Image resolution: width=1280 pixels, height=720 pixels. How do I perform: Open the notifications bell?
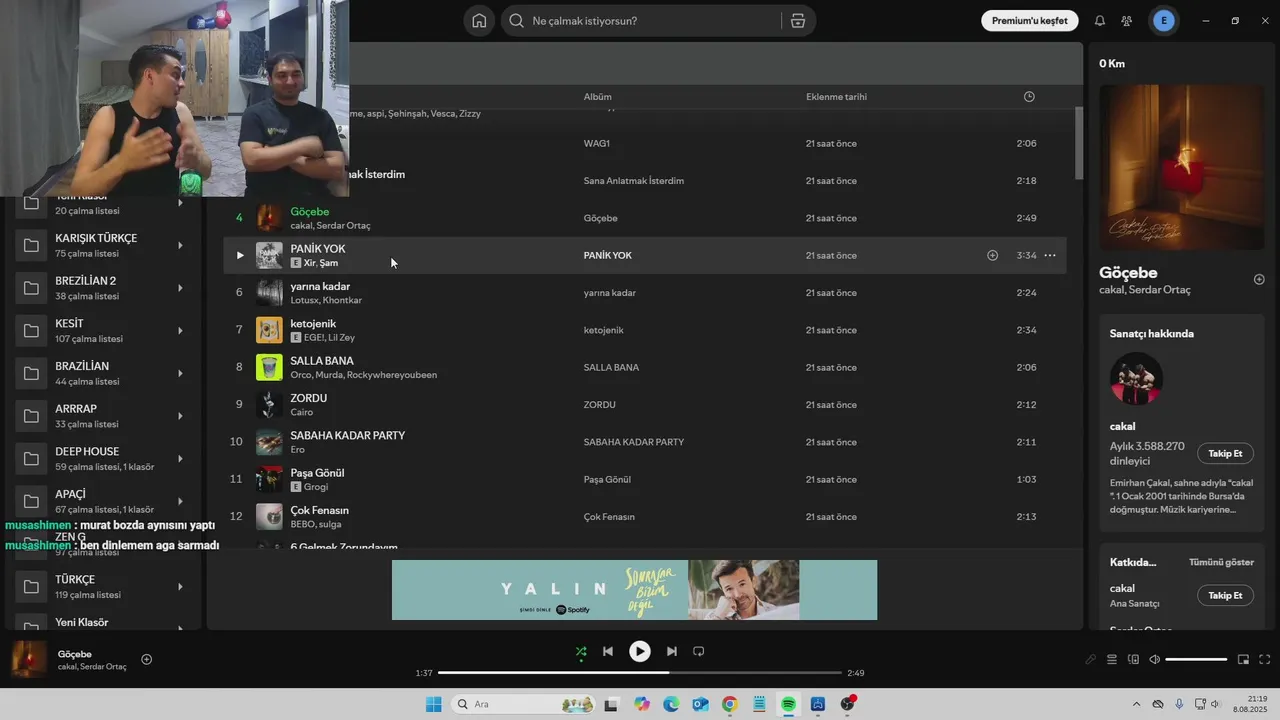pyautogui.click(x=1100, y=21)
